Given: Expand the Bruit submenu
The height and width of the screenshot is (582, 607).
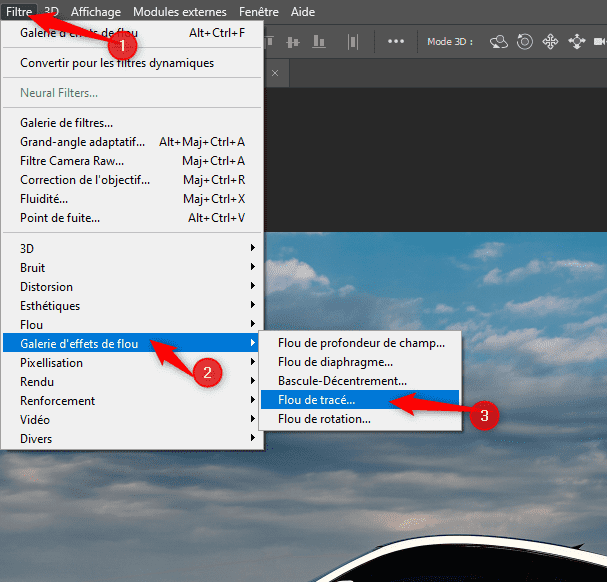Looking at the screenshot, I should tap(132, 268).
